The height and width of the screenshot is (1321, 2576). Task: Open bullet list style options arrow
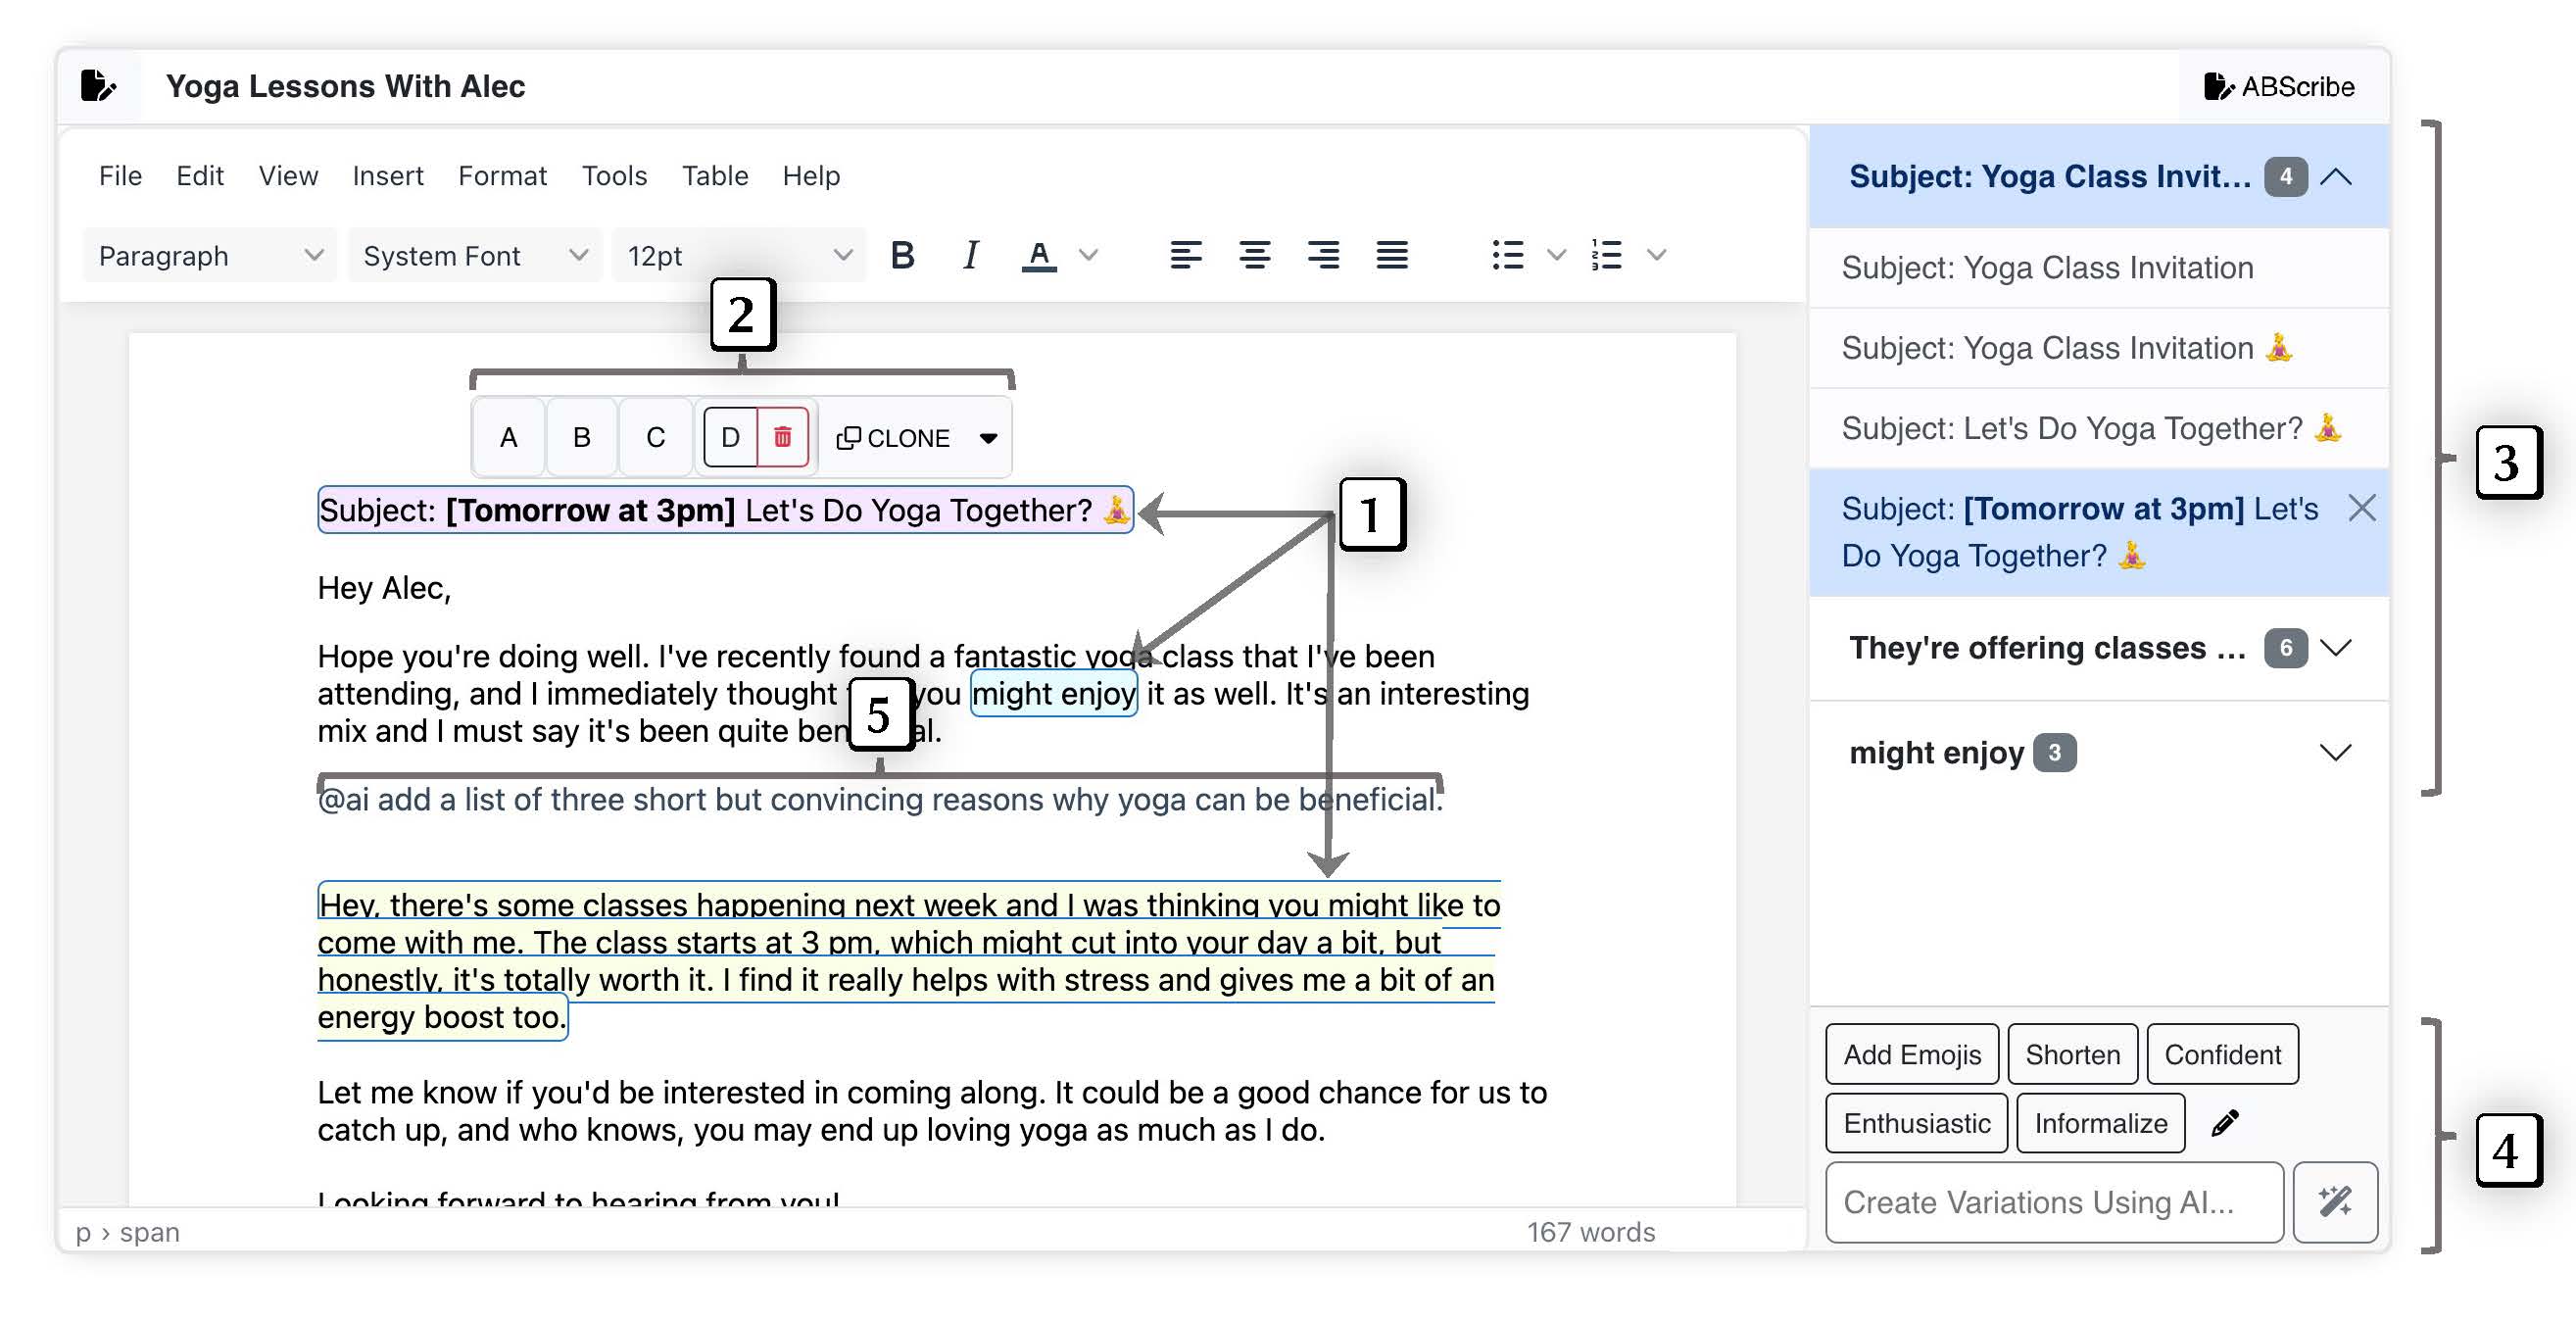[x=1556, y=256]
